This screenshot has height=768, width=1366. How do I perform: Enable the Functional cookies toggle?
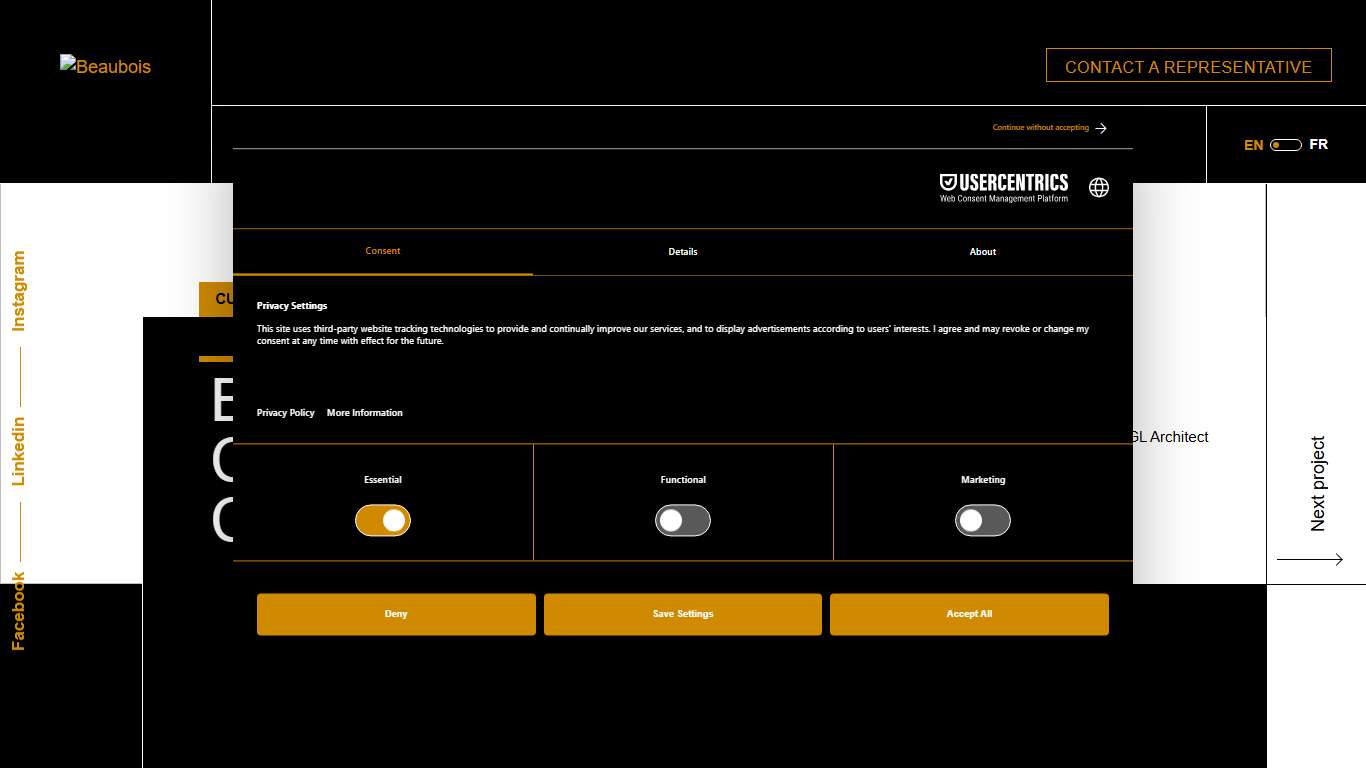(x=683, y=521)
